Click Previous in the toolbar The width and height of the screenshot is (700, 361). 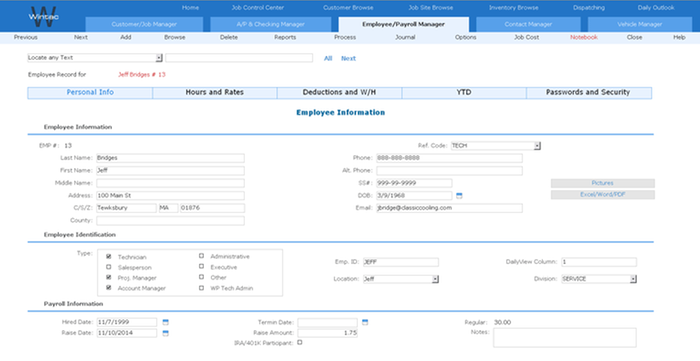coord(25,37)
